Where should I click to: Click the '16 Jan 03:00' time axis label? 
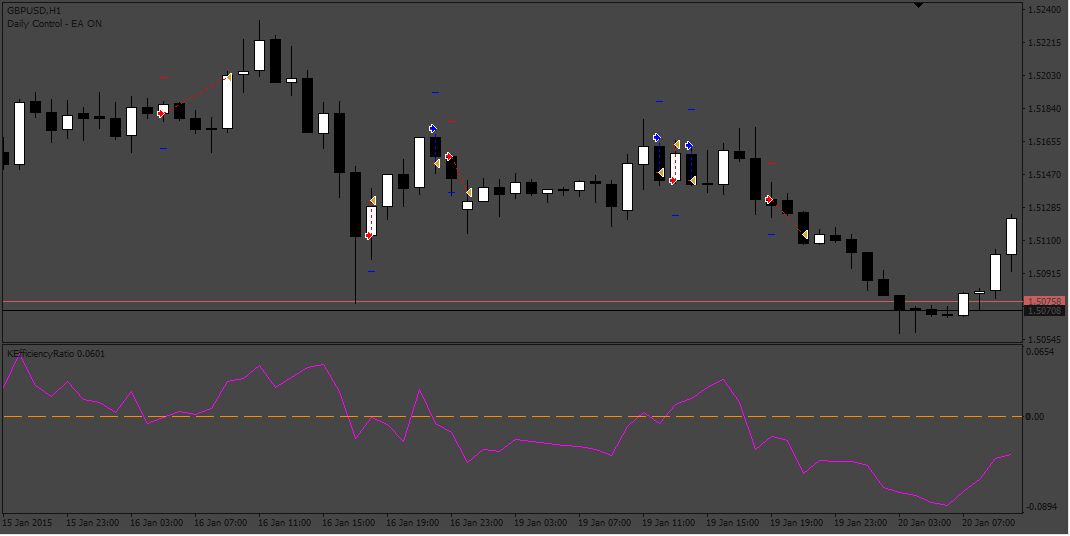point(156,522)
